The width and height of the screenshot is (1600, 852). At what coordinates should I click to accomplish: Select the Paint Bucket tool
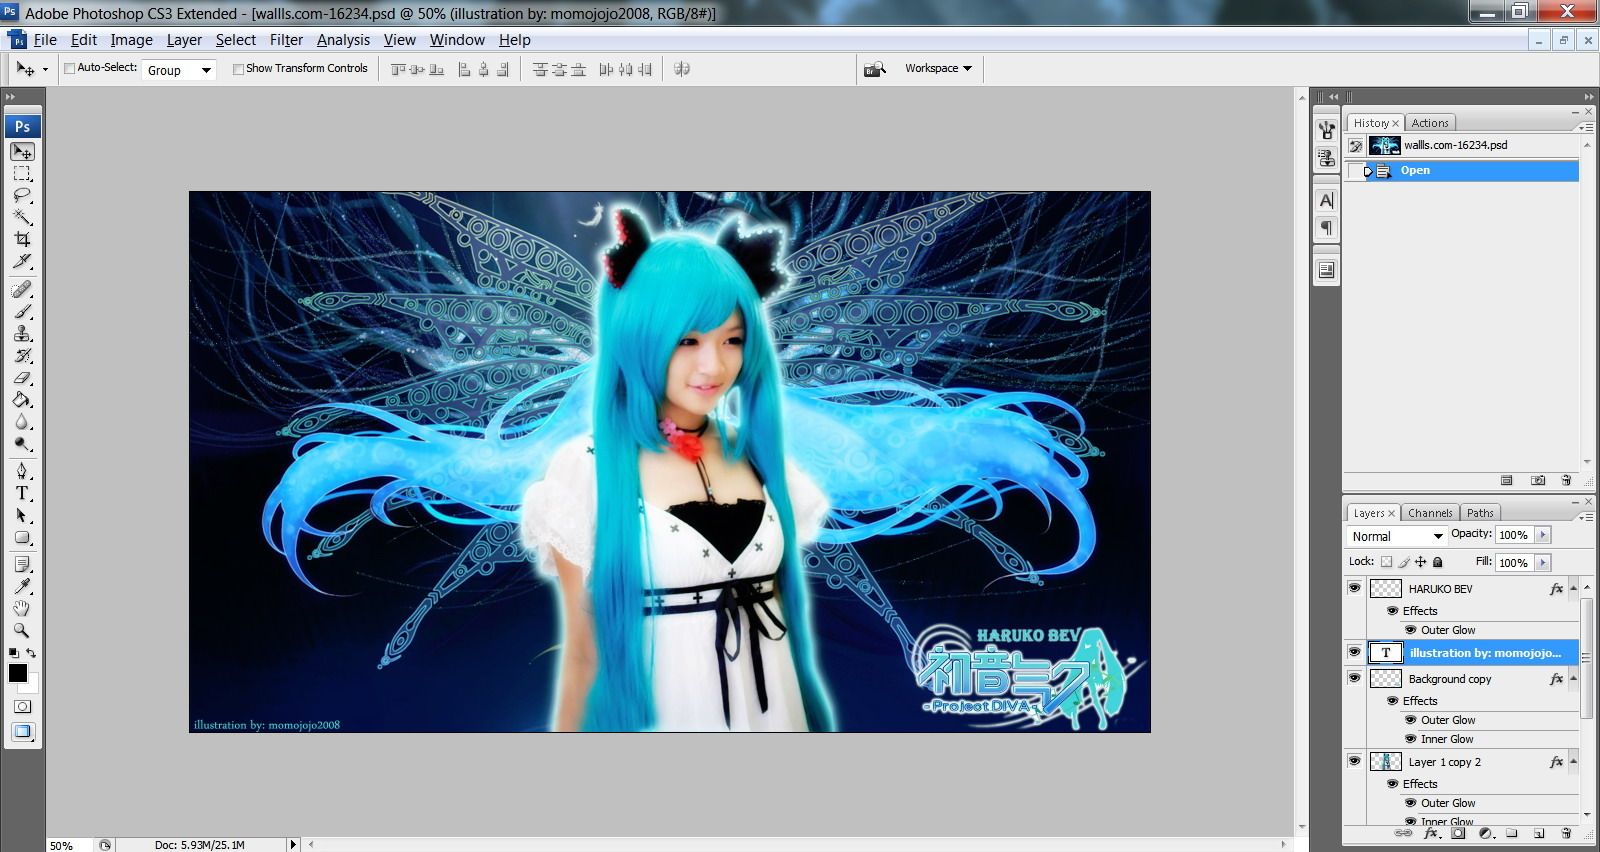pyautogui.click(x=22, y=400)
